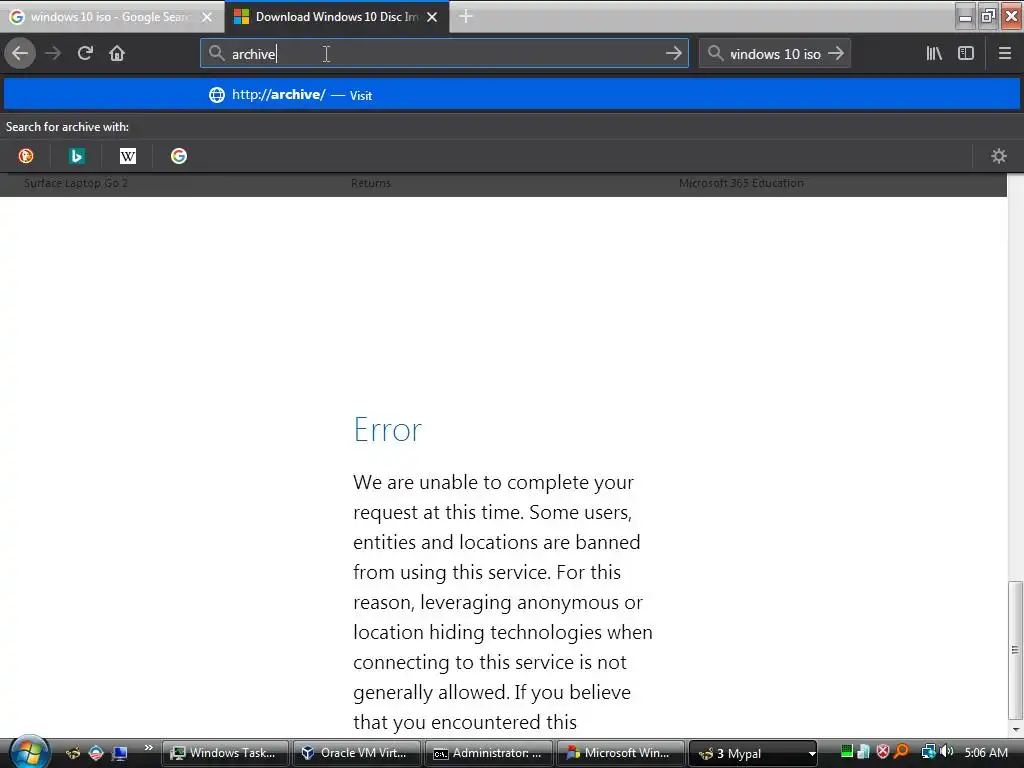
Task: Select the Download Windows 10 Disc Image tab
Action: click(336, 17)
